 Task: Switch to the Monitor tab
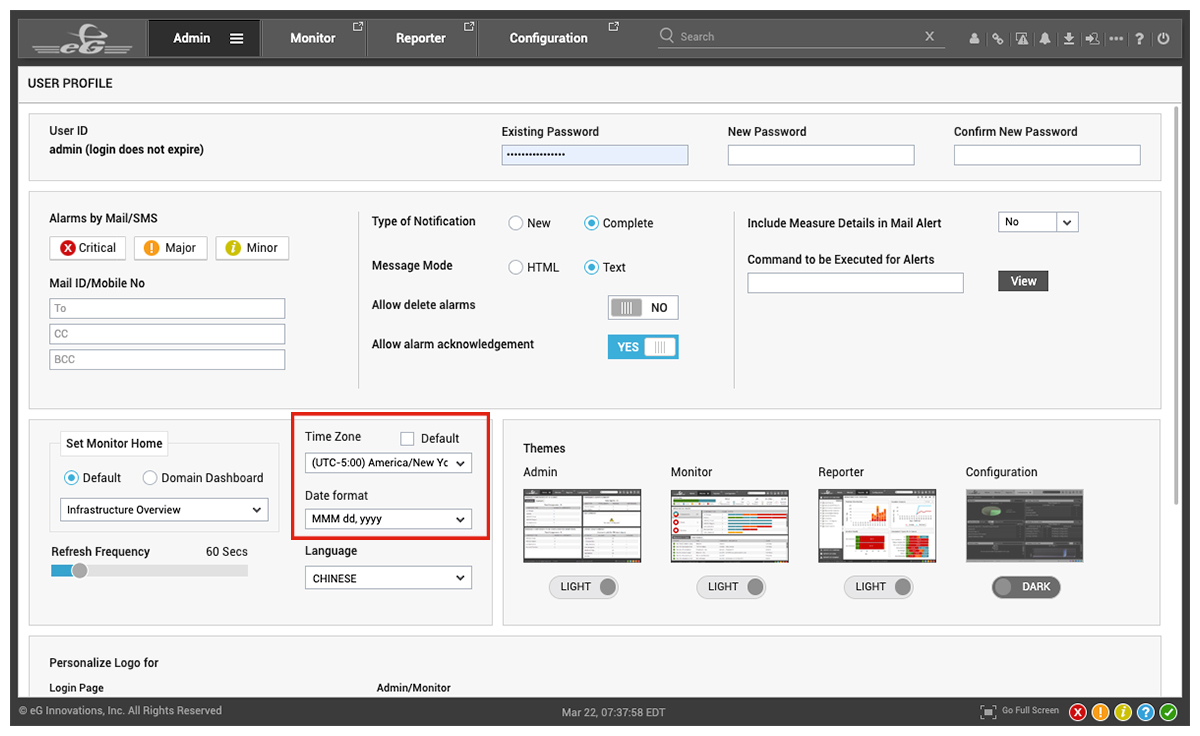pos(314,38)
